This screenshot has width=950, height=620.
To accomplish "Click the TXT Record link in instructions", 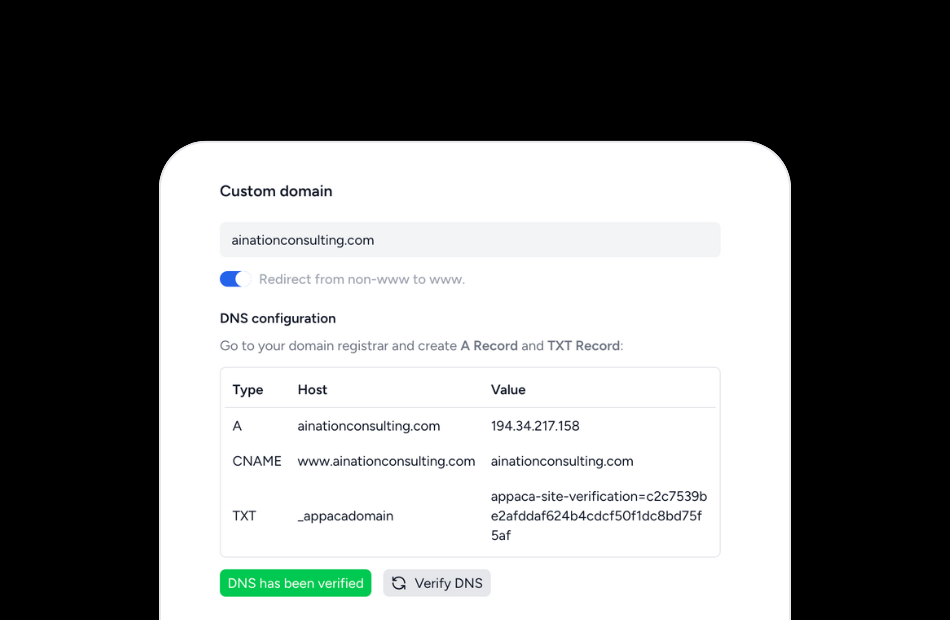I will (584, 345).
